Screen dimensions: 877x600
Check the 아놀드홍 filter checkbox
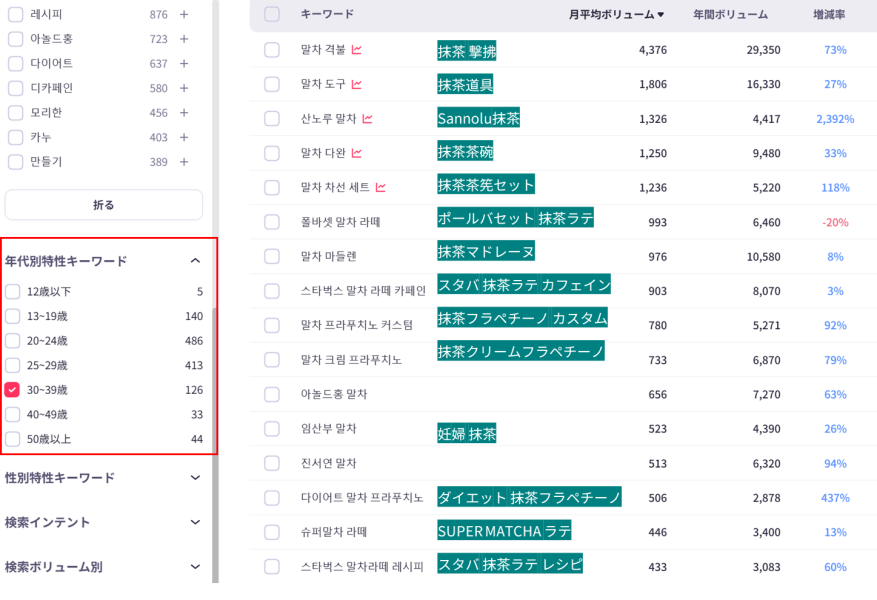[x=16, y=39]
